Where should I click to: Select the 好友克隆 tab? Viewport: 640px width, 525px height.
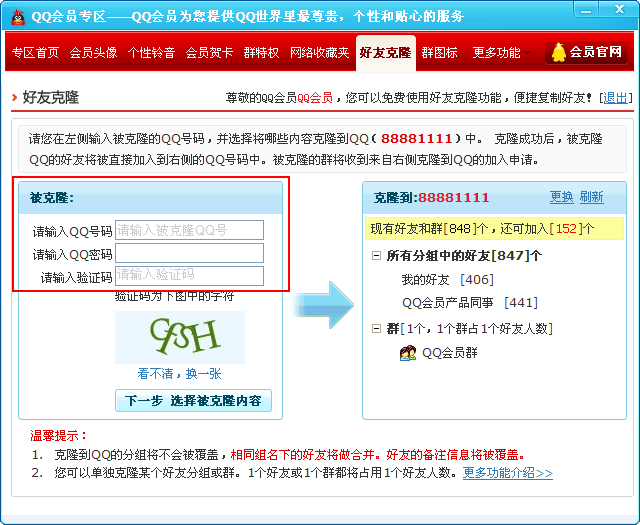point(386,53)
